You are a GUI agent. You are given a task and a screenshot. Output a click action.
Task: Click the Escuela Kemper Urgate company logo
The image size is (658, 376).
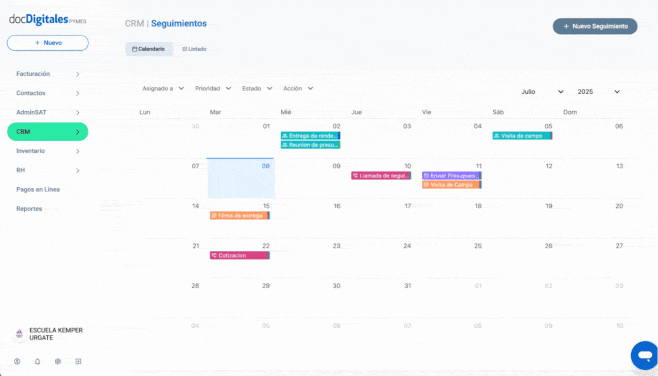tap(19, 334)
